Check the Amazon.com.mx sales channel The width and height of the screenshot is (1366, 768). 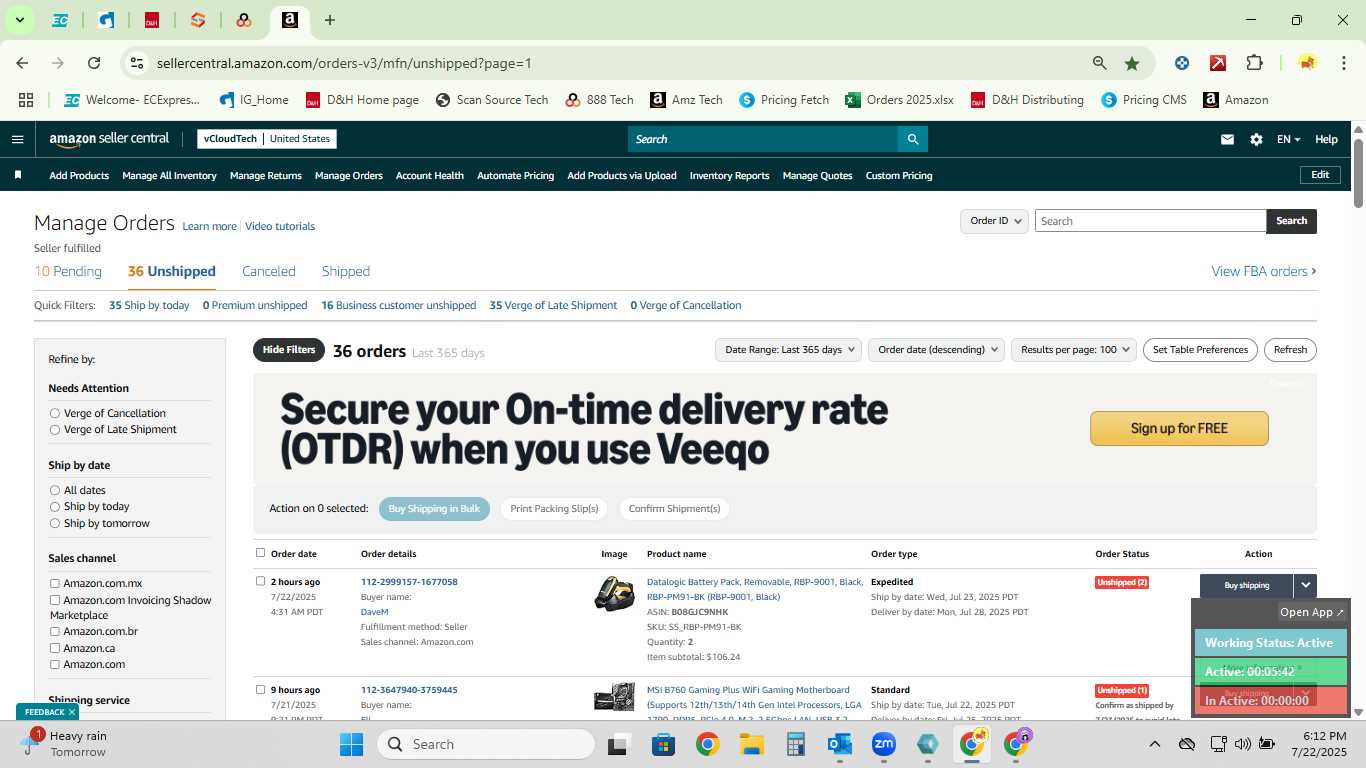(x=55, y=583)
